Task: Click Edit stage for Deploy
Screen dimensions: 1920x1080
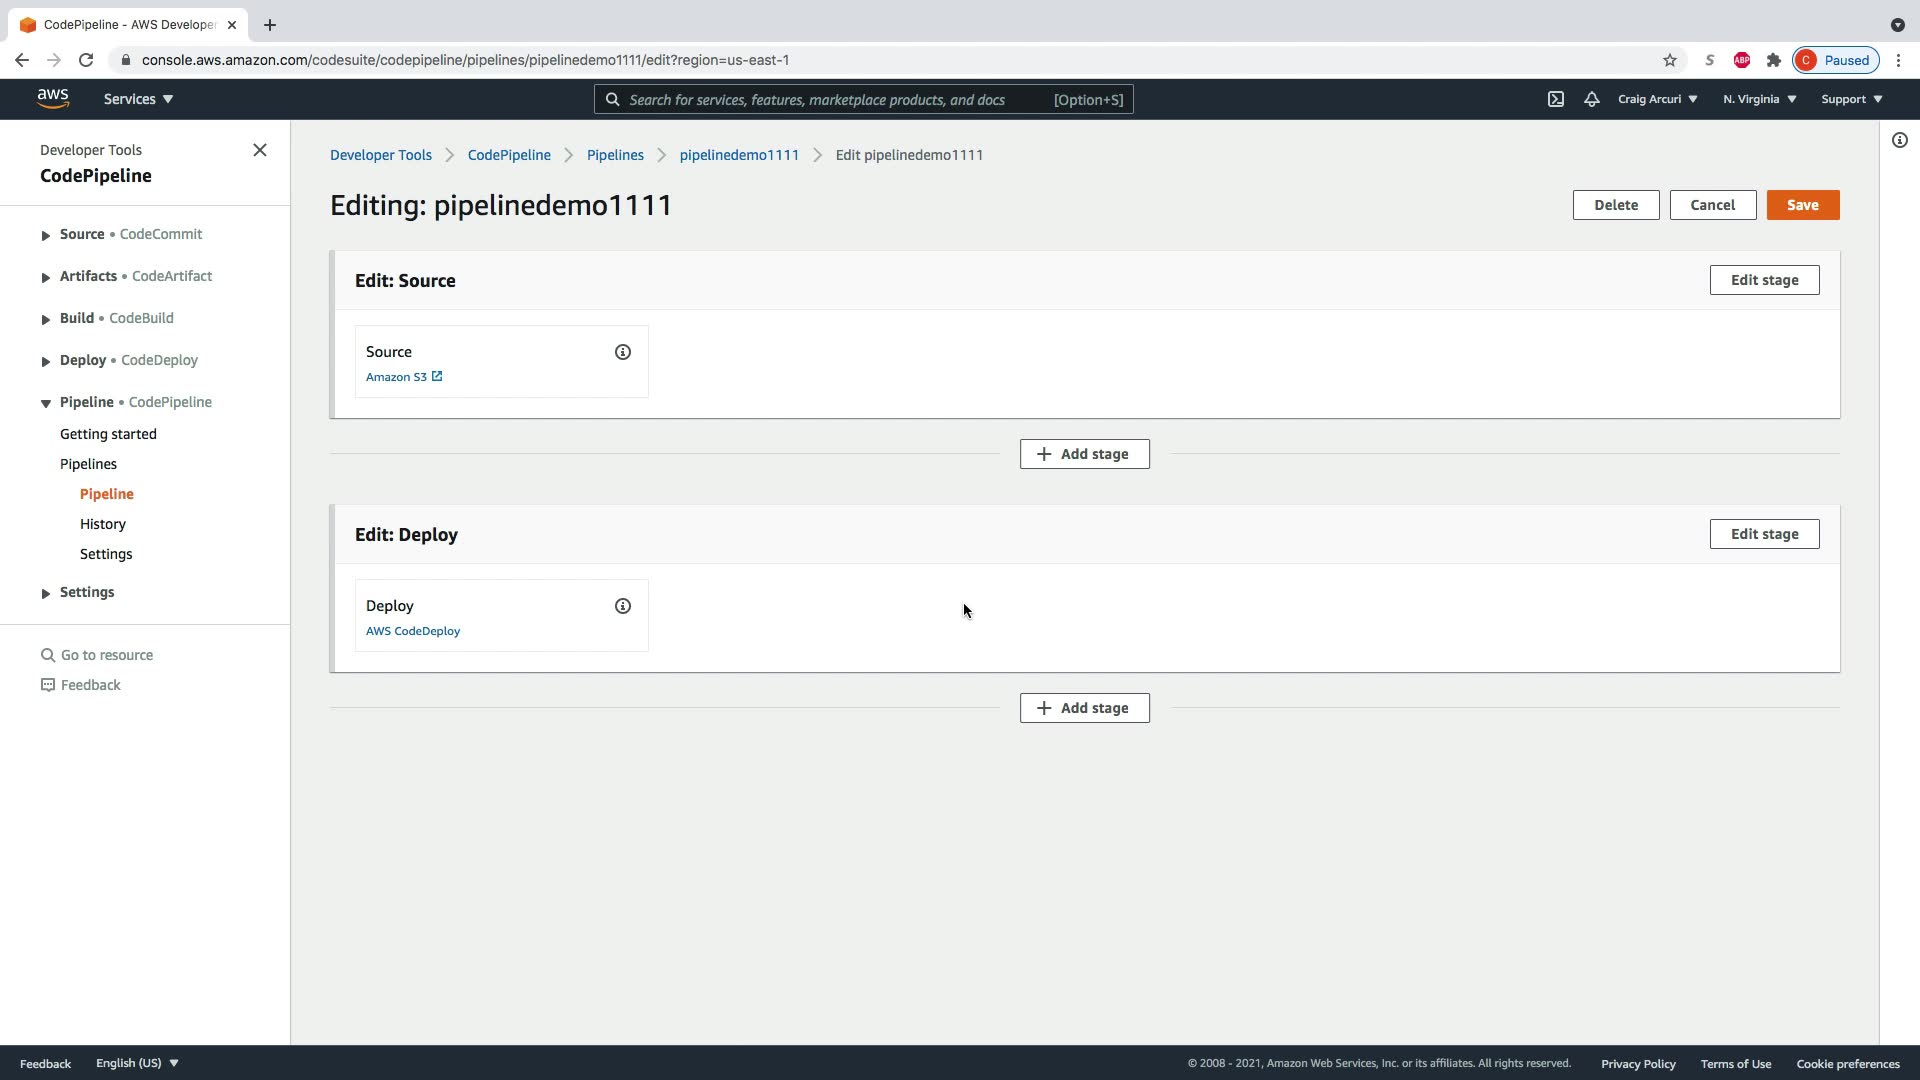Action: (1764, 534)
